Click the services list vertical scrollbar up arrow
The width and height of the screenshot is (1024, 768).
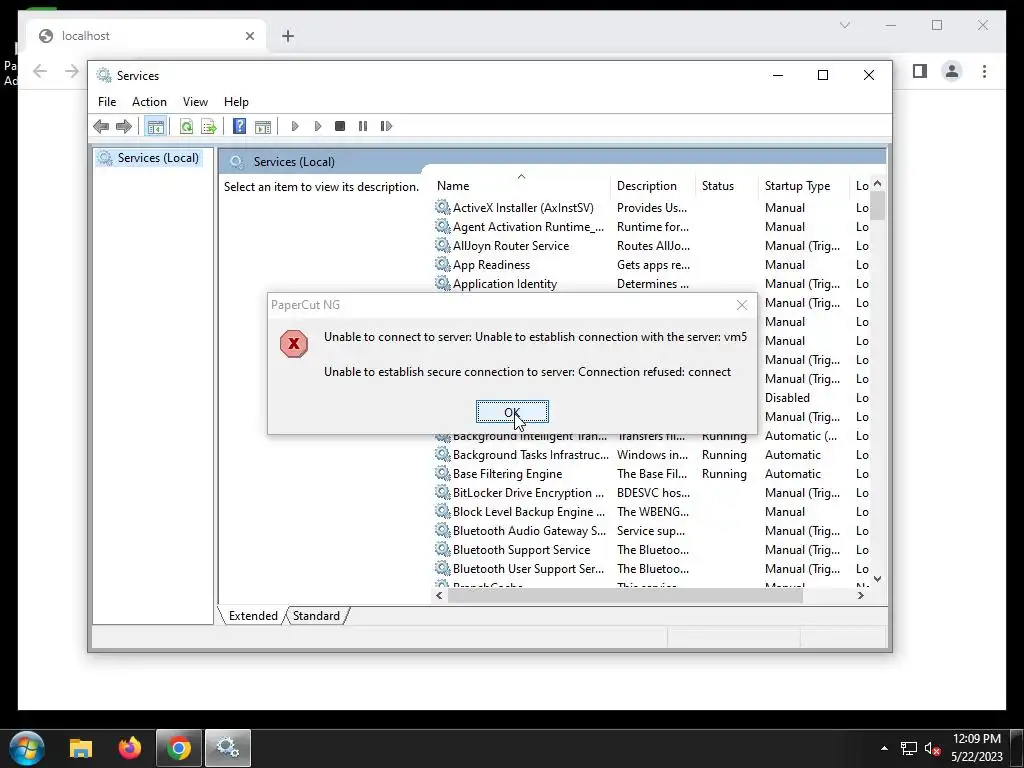(x=878, y=184)
